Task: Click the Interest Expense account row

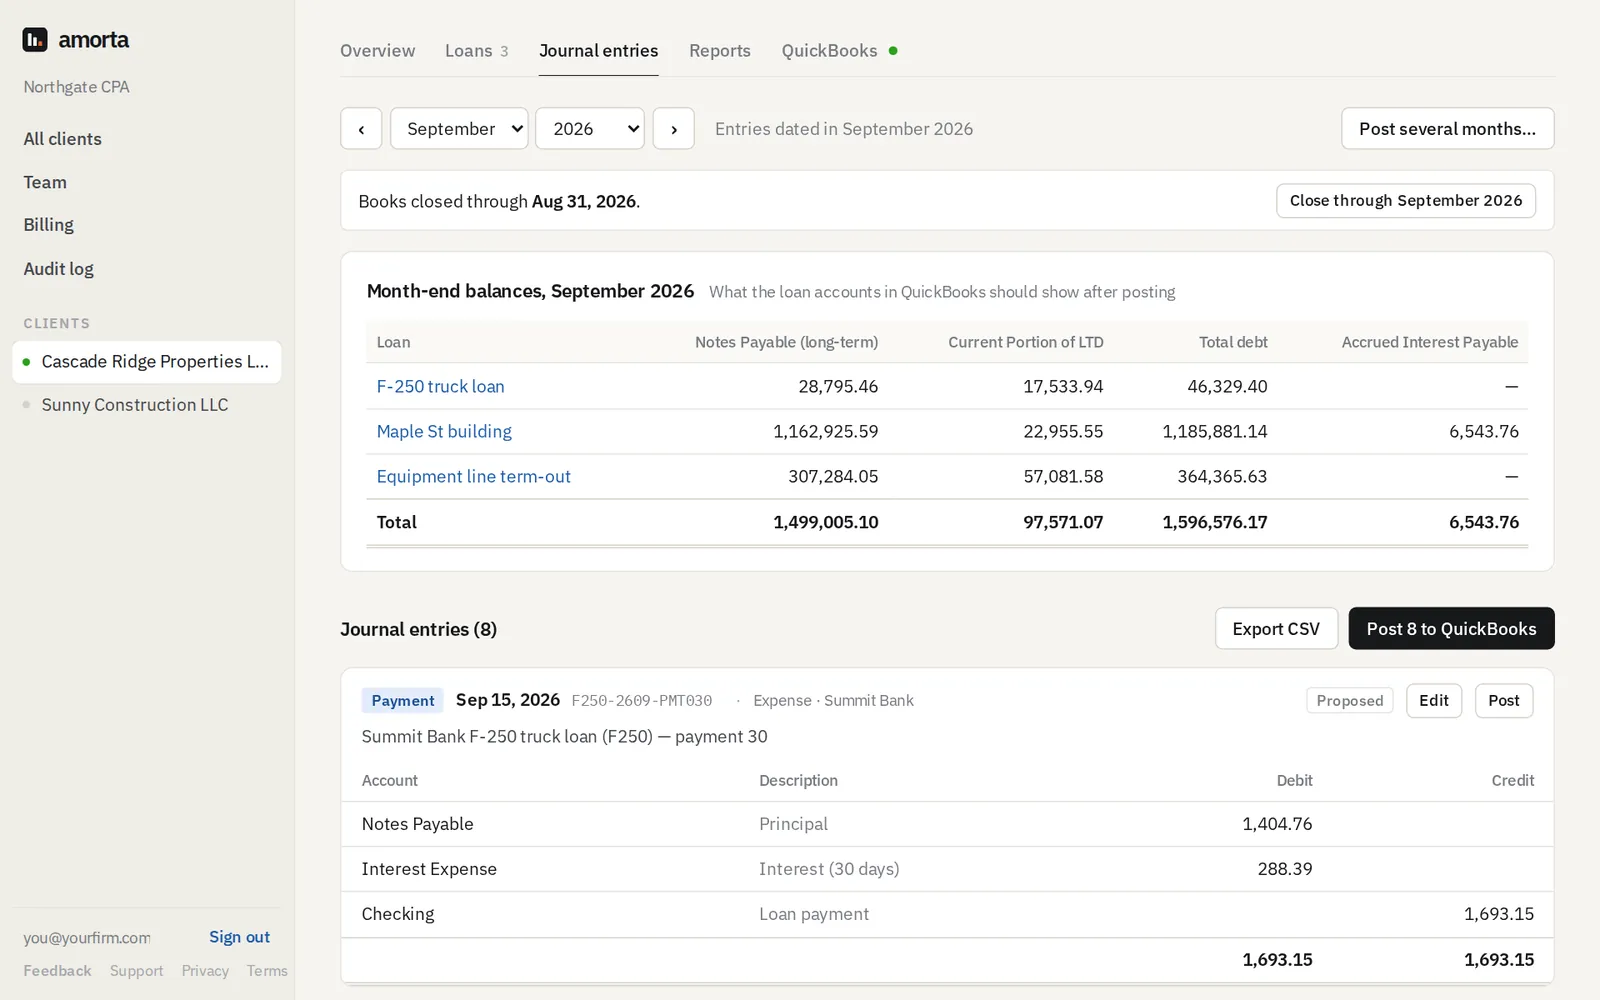Action: (x=947, y=869)
